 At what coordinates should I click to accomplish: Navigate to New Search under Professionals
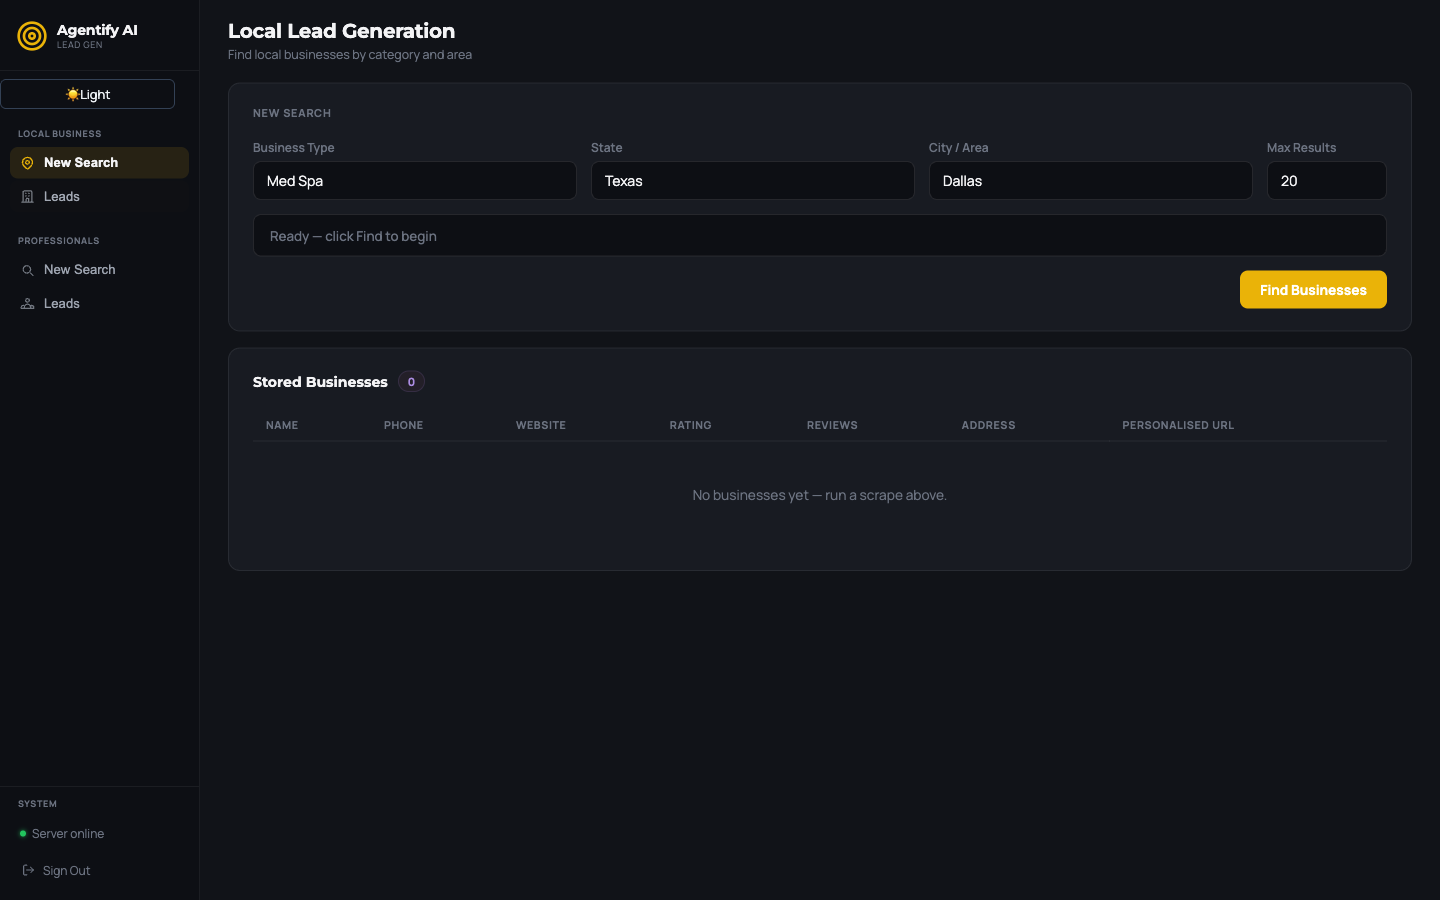point(80,269)
